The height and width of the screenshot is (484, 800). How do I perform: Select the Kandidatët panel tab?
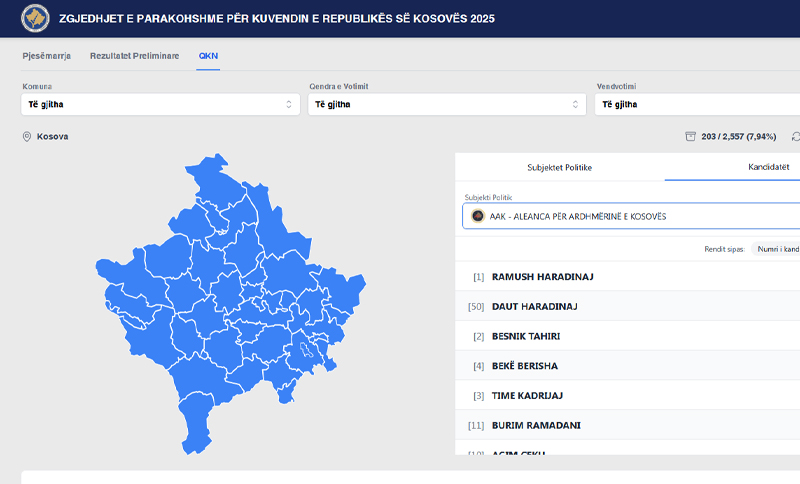tap(767, 167)
